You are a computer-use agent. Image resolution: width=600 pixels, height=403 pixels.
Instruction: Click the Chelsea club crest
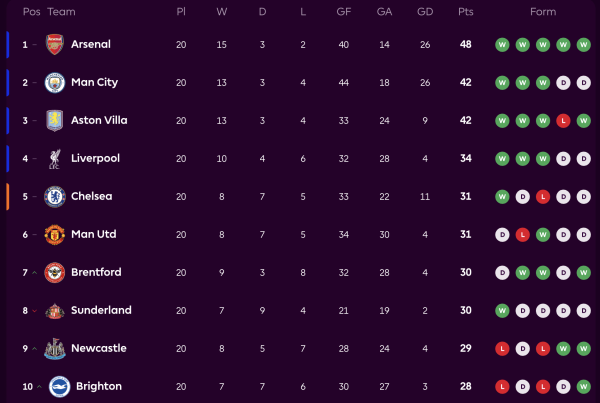tap(54, 196)
